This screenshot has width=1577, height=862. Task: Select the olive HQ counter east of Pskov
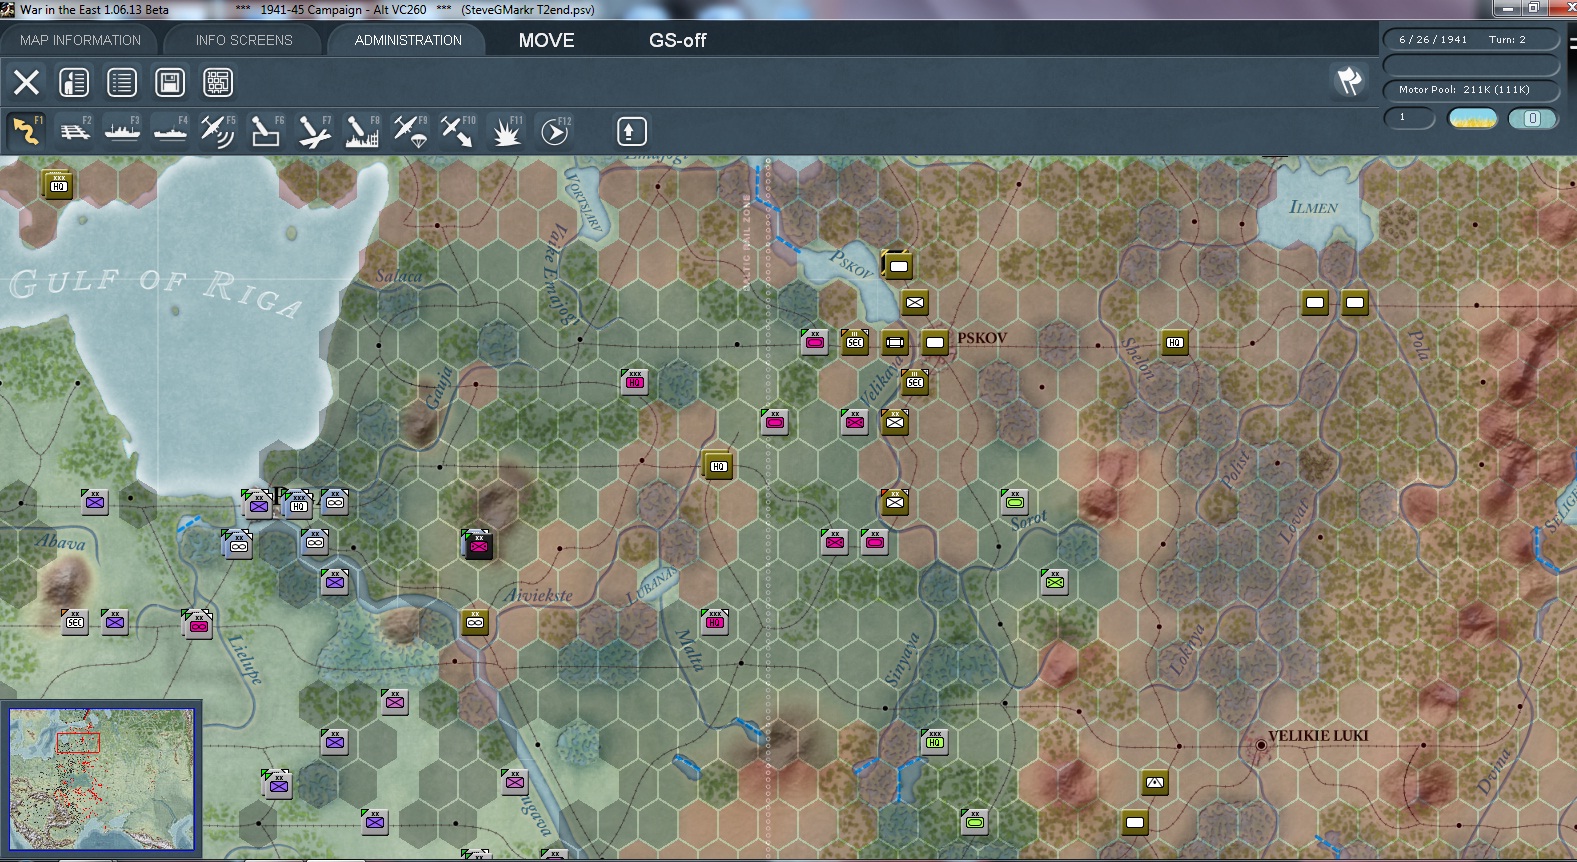coord(1174,342)
